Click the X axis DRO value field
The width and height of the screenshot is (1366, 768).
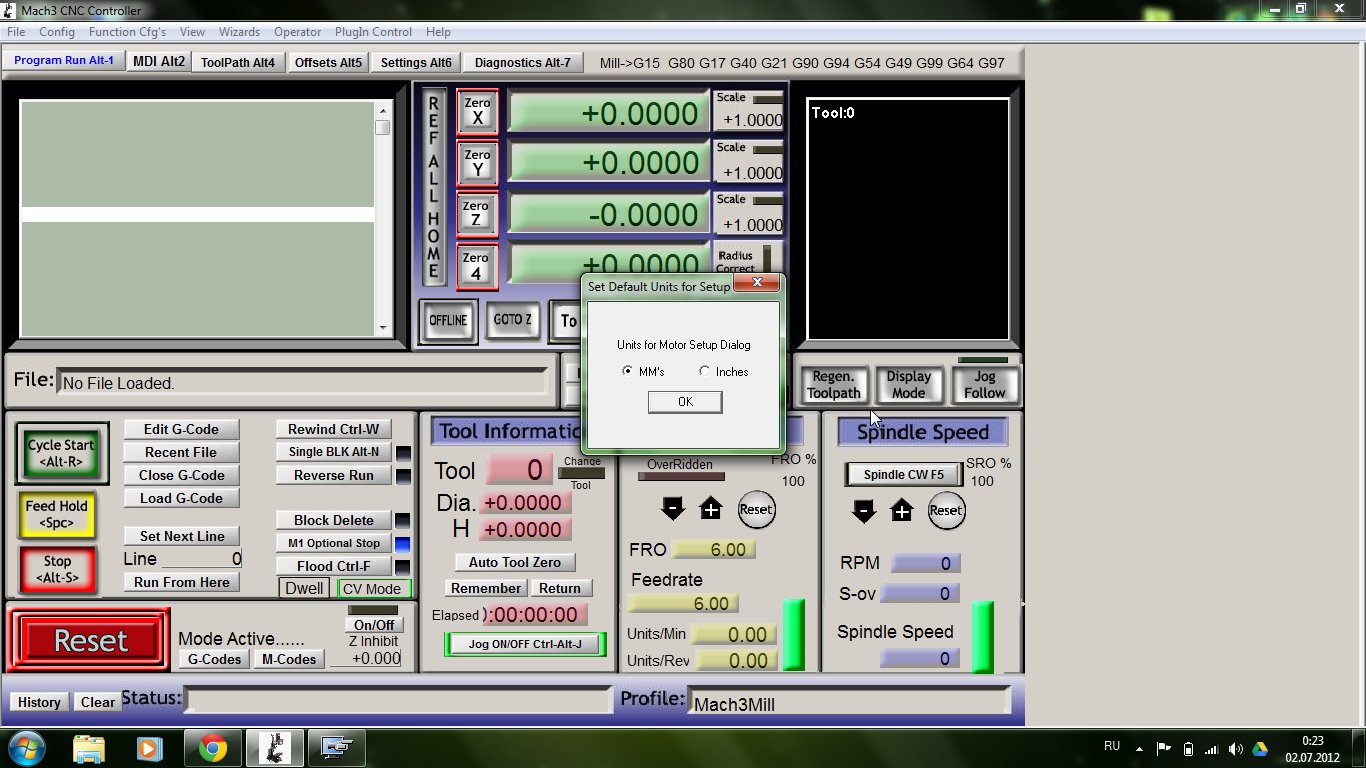[x=608, y=113]
